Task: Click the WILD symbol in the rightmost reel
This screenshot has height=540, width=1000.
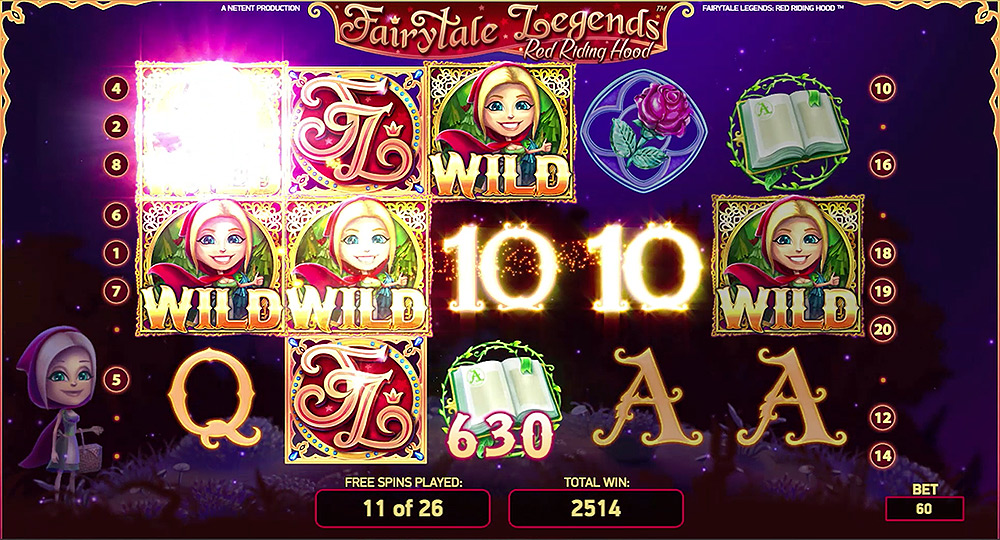Action: tap(788, 265)
